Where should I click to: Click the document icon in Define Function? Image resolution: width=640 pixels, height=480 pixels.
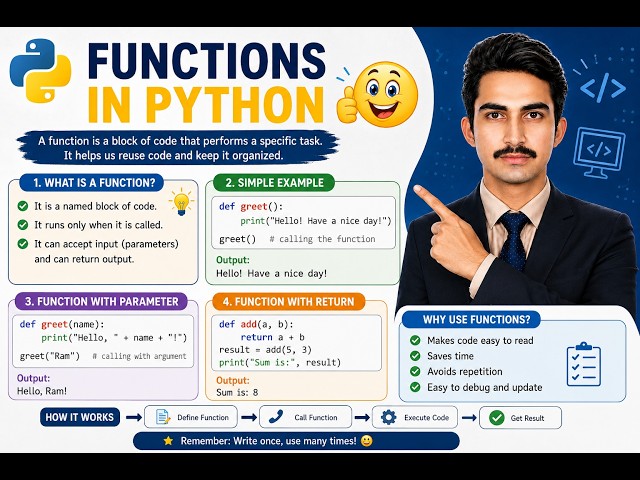[x=163, y=417]
